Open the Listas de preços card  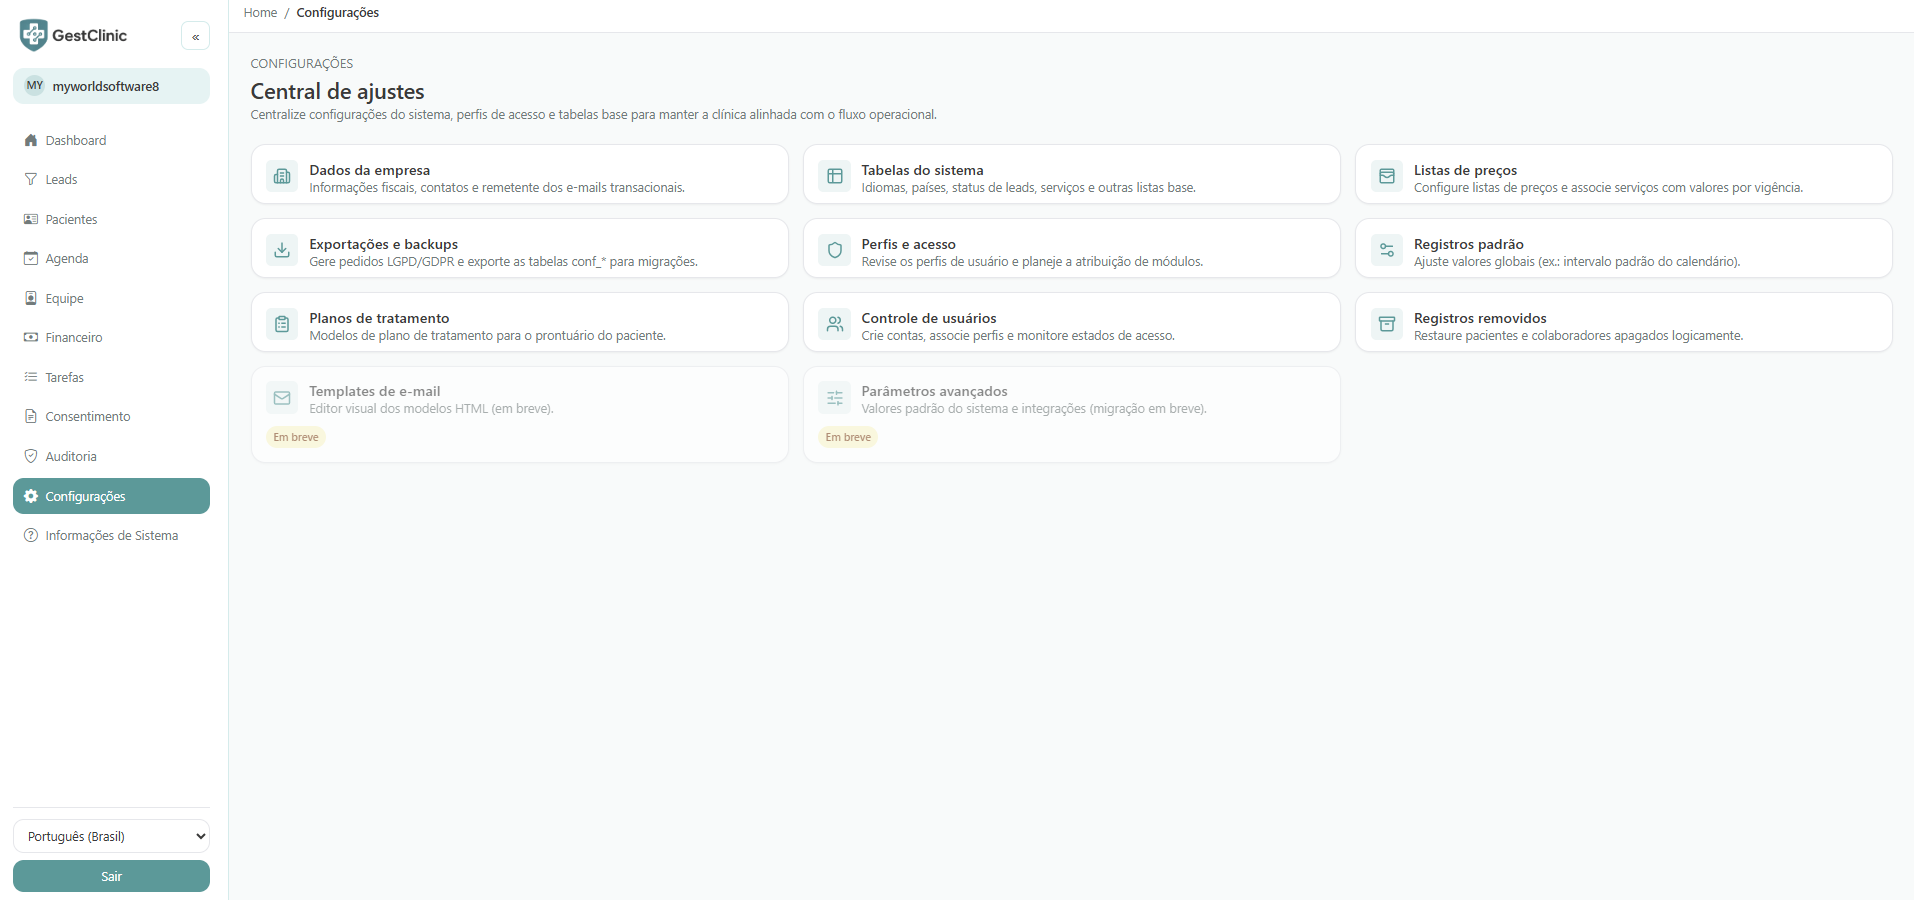[1623, 174]
